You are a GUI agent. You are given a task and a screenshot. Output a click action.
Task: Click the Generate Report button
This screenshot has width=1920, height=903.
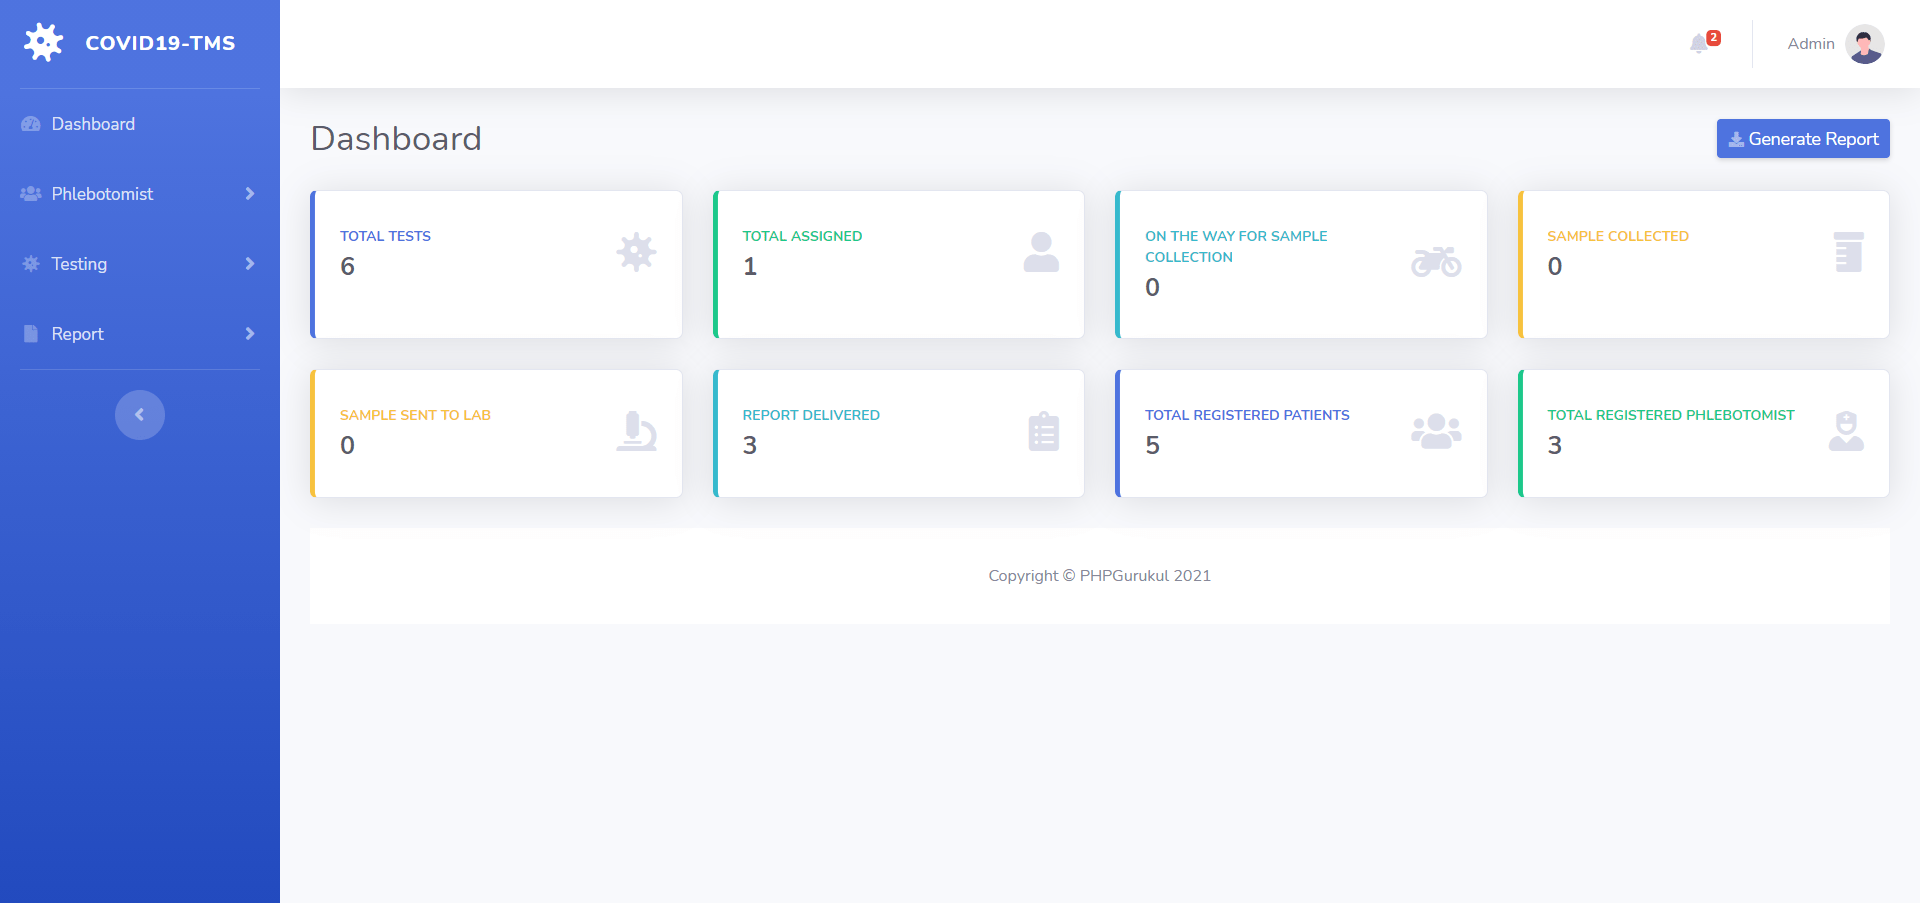pos(1803,139)
